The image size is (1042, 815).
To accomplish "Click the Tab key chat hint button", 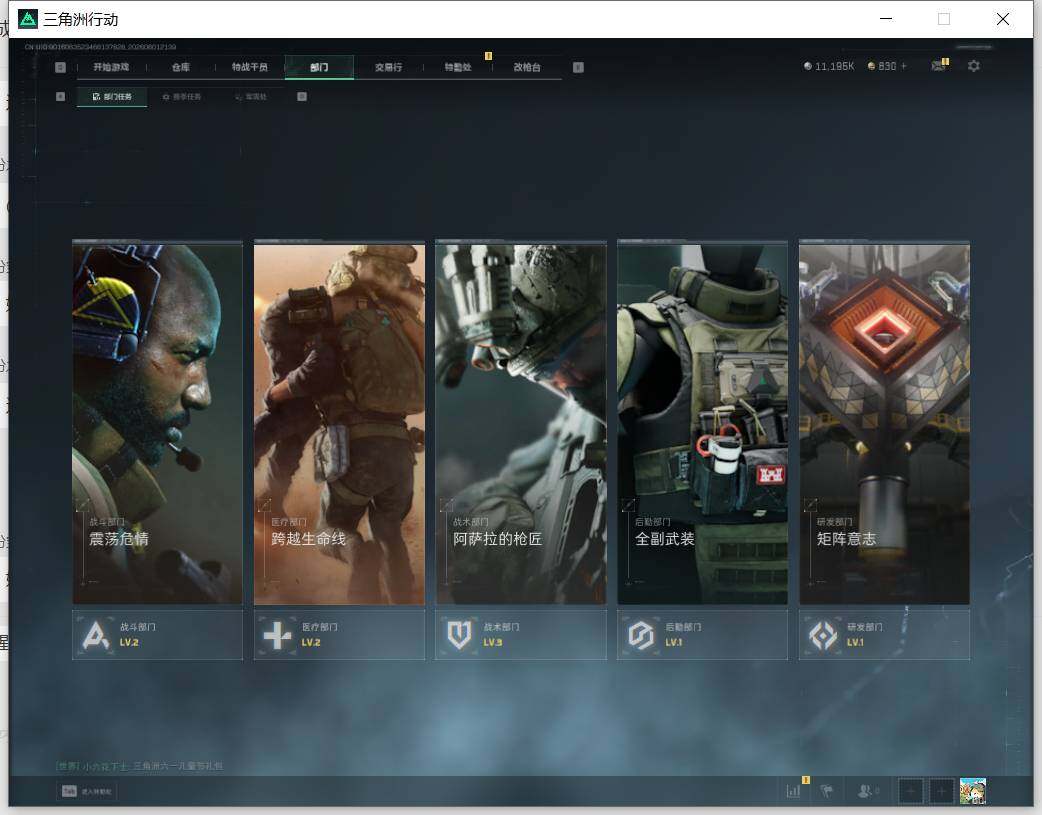I will click(86, 791).
